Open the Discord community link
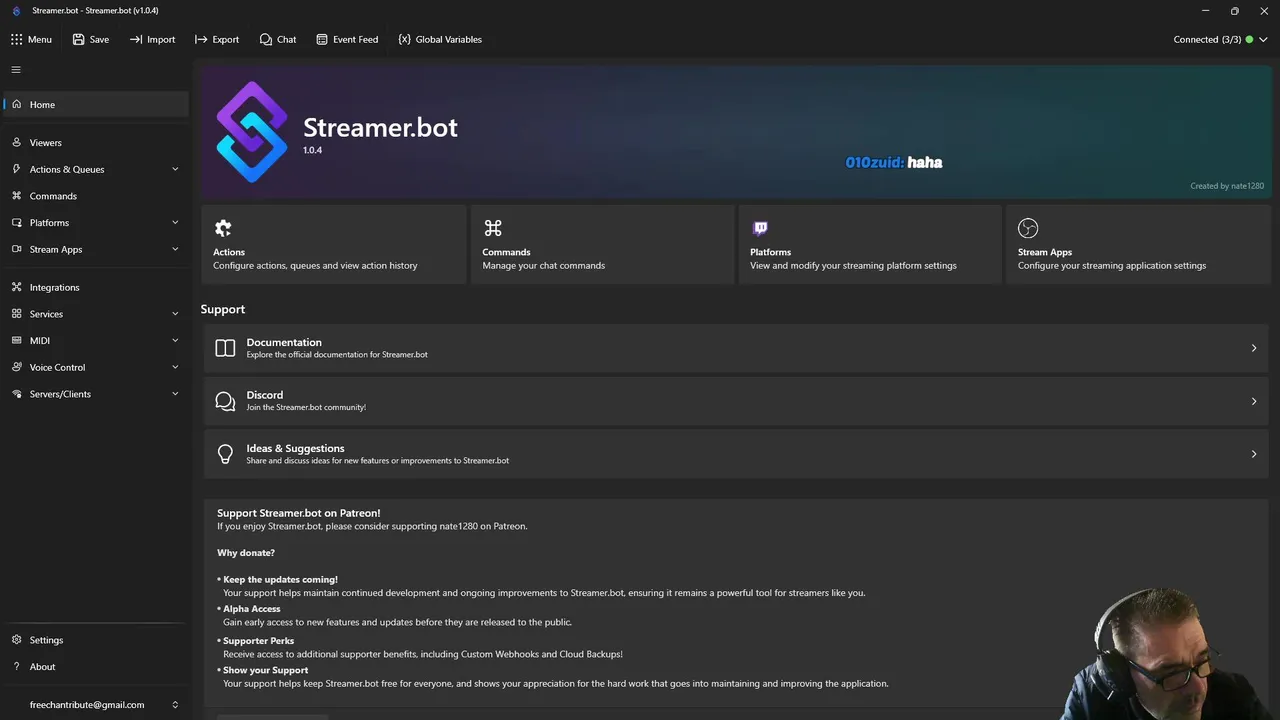This screenshot has width=1280, height=720. click(x=735, y=401)
